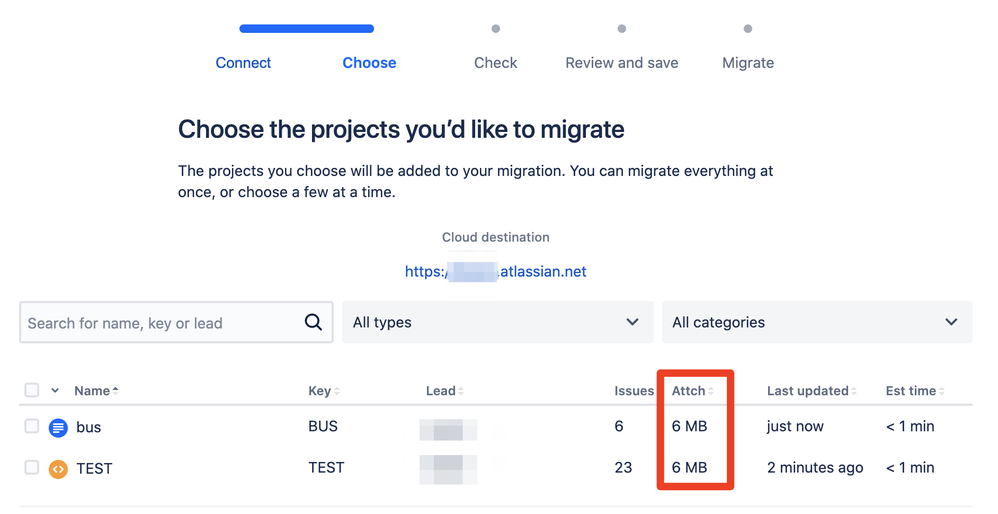Screen dimensions: 998x514
Task: Click the issues count 6 for bus
Action: (619, 426)
